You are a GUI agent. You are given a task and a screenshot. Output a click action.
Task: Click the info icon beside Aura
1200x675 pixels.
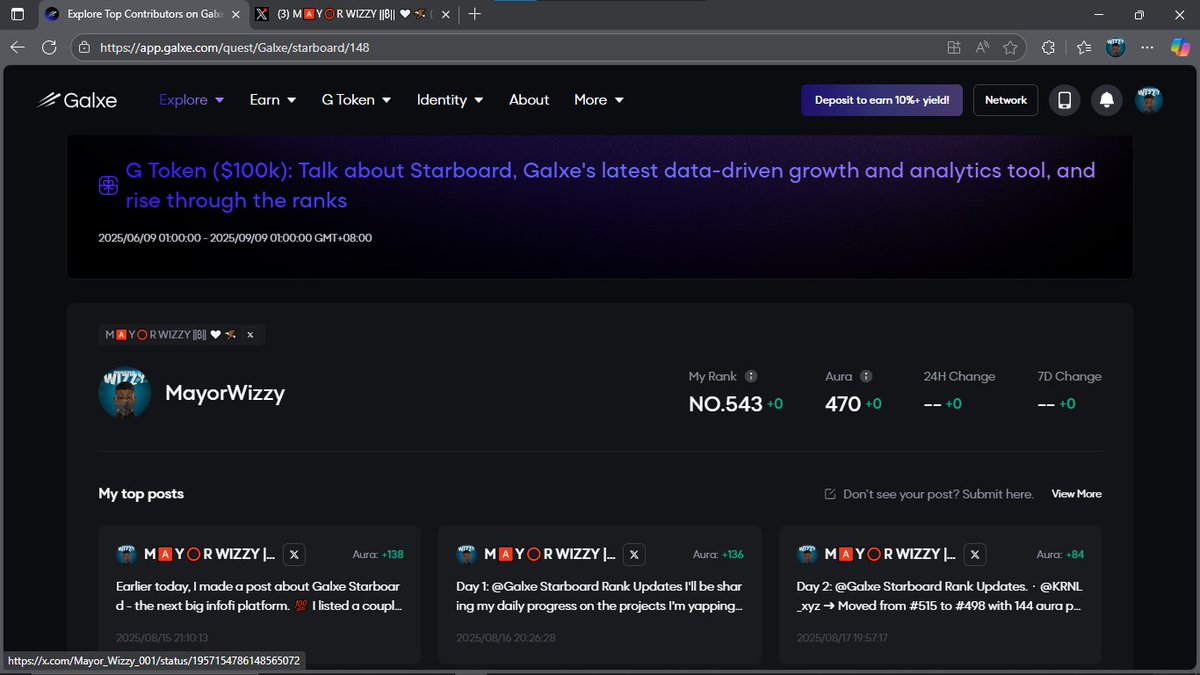coord(866,377)
